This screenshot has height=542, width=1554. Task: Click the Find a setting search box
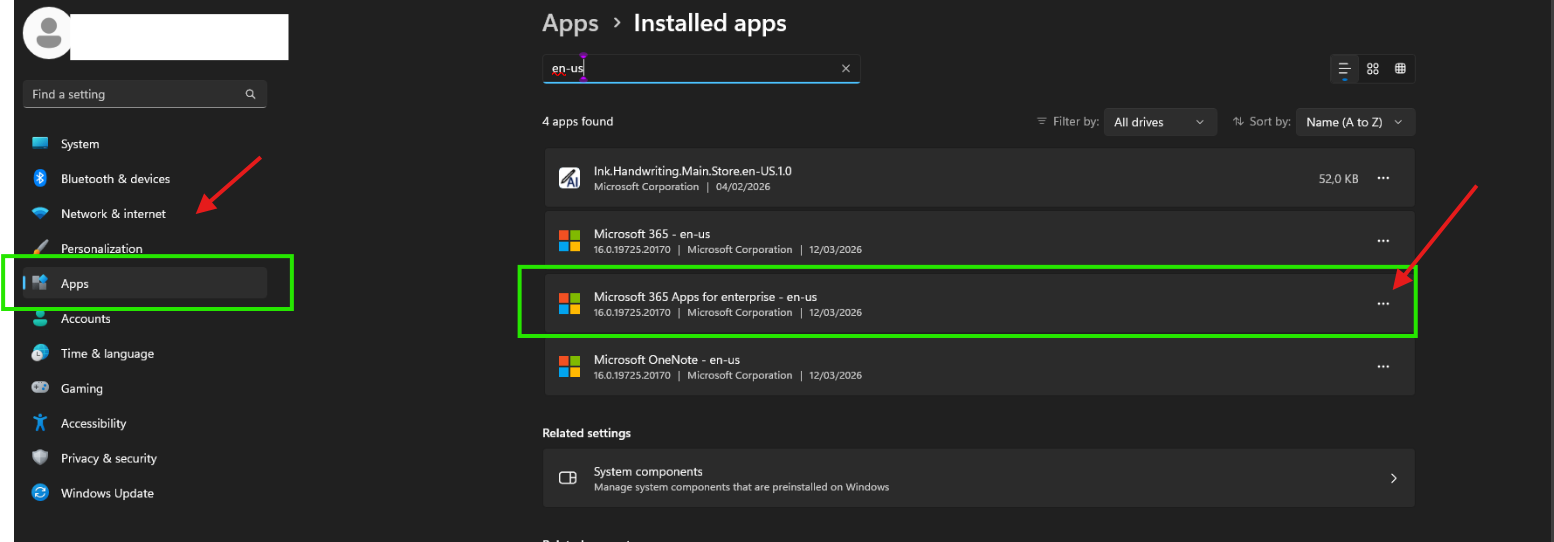(145, 94)
